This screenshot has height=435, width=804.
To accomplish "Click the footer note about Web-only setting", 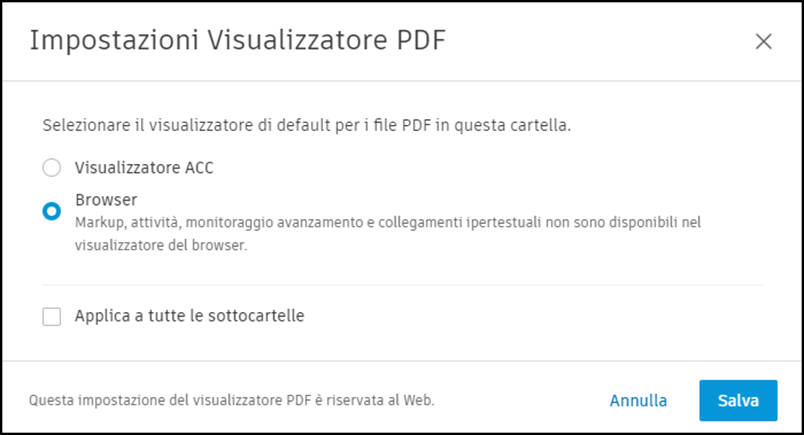I will point(231,400).
